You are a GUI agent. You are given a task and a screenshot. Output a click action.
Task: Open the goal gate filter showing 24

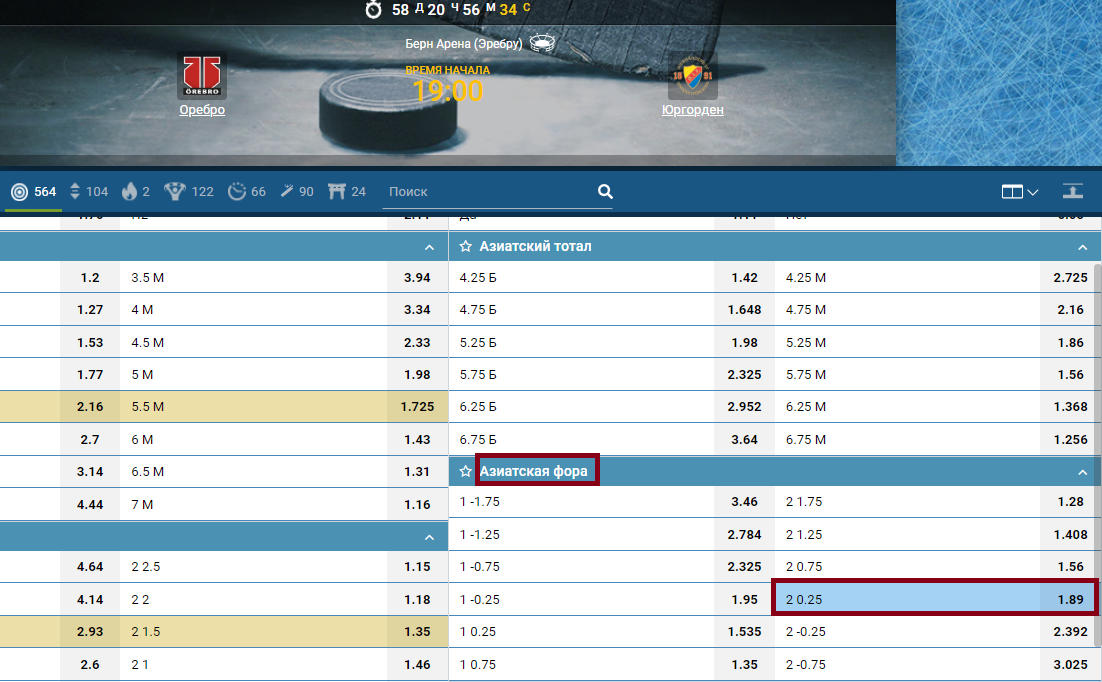pos(345,192)
